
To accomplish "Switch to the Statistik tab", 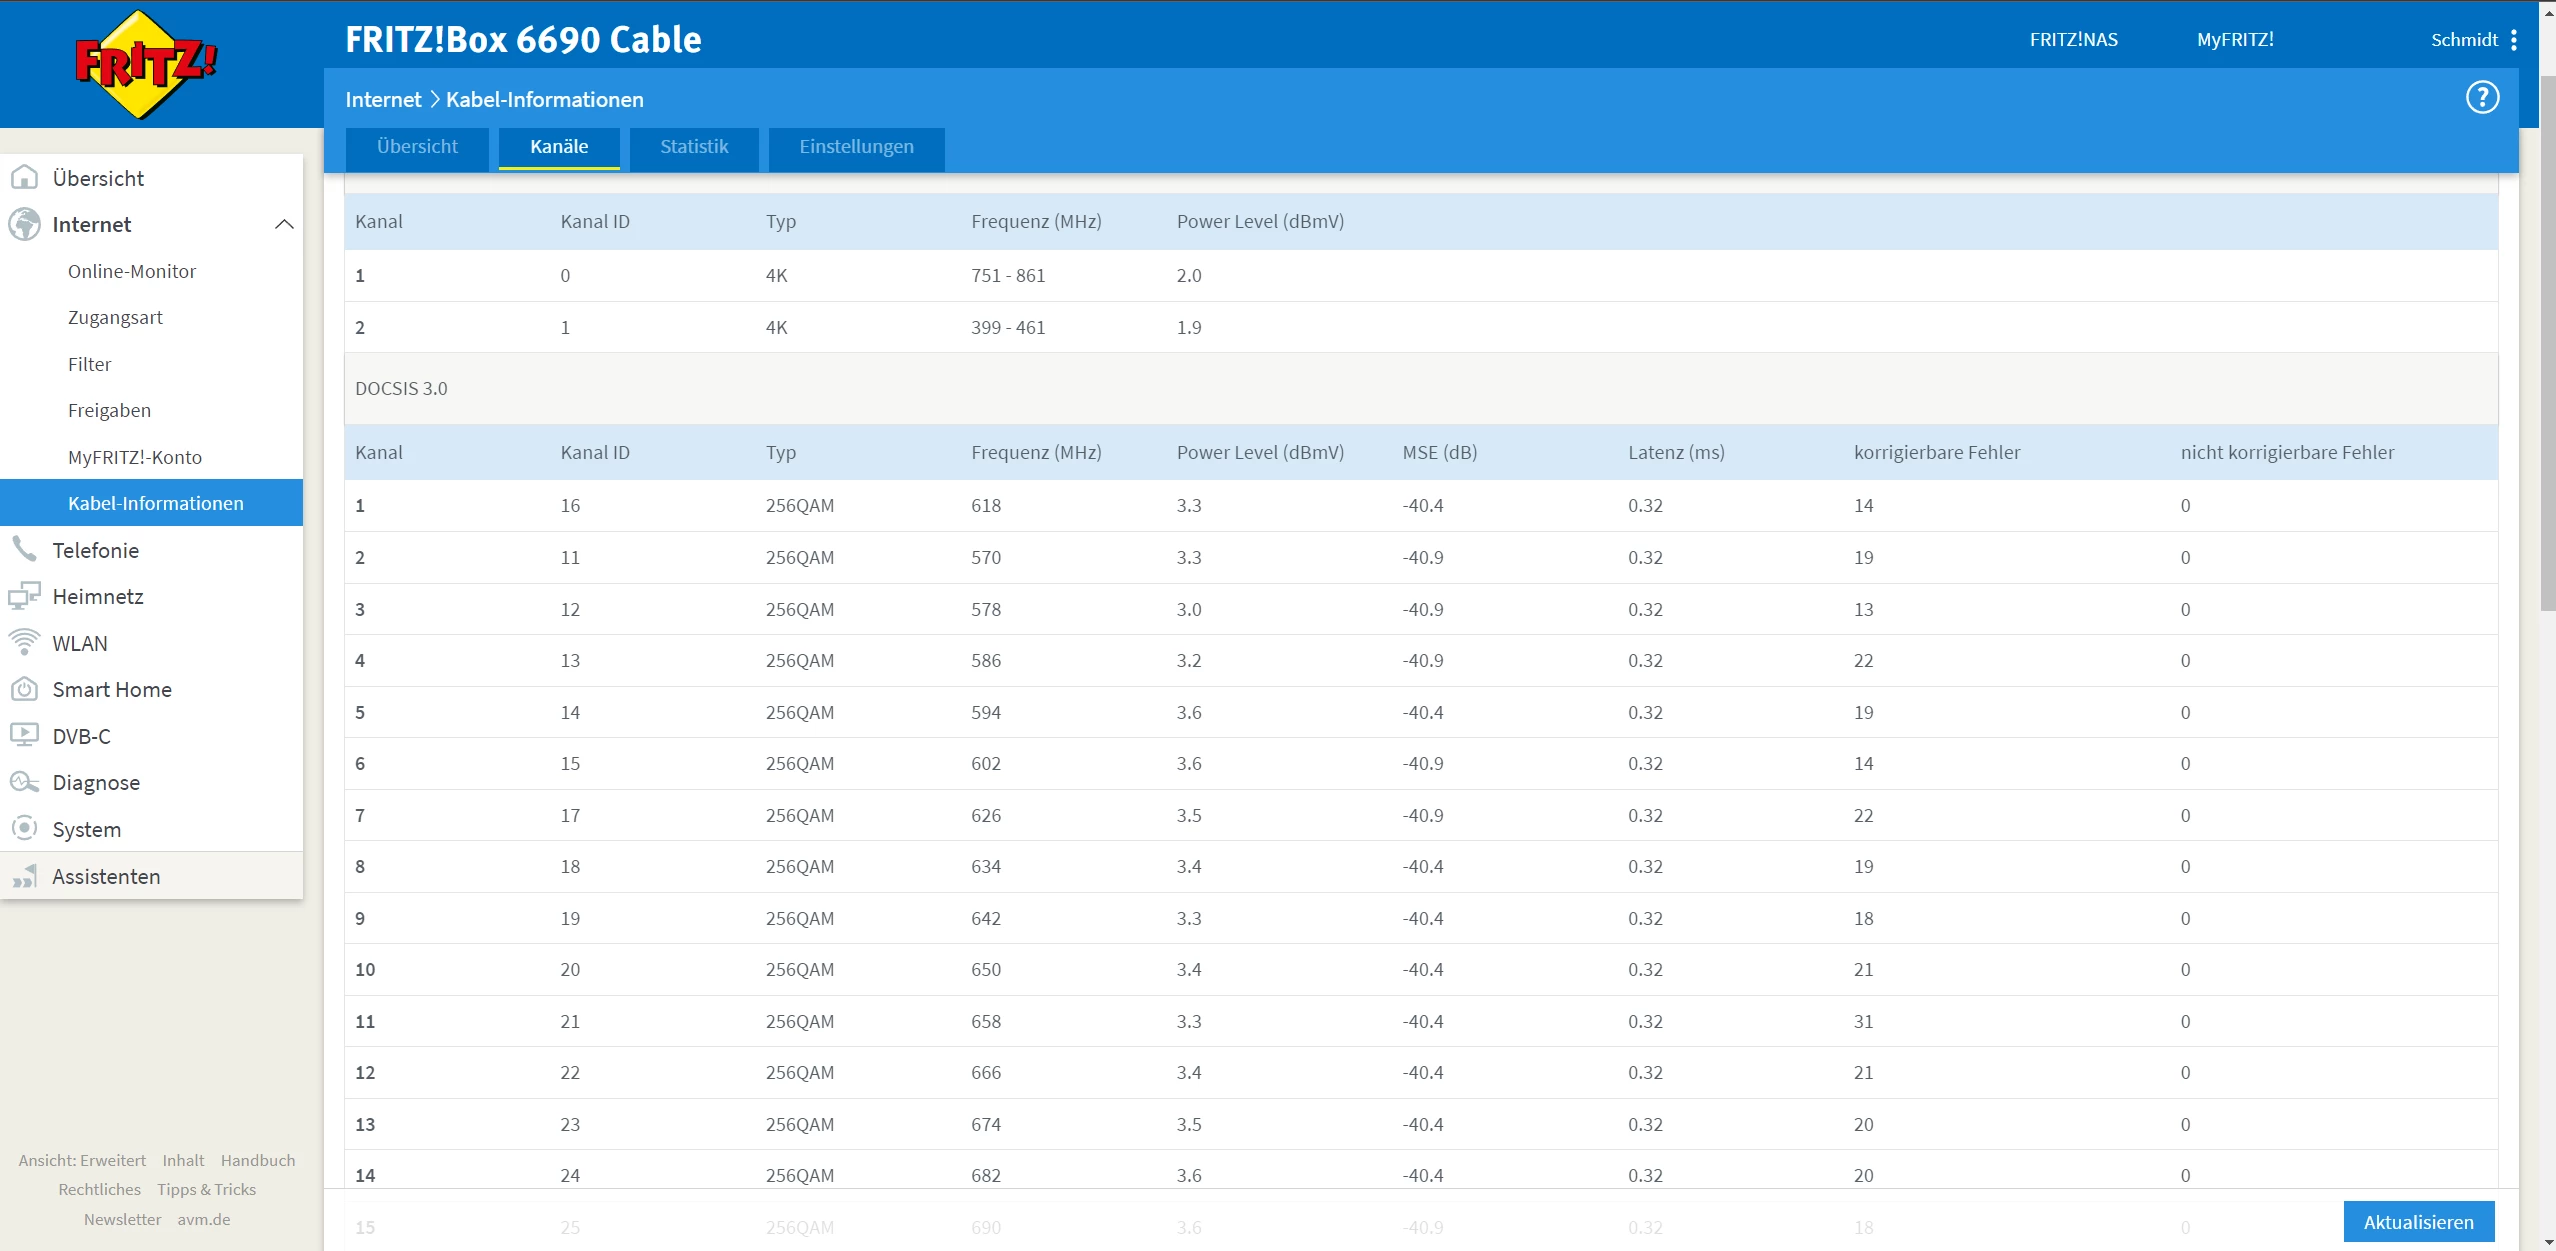I will coord(694,147).
